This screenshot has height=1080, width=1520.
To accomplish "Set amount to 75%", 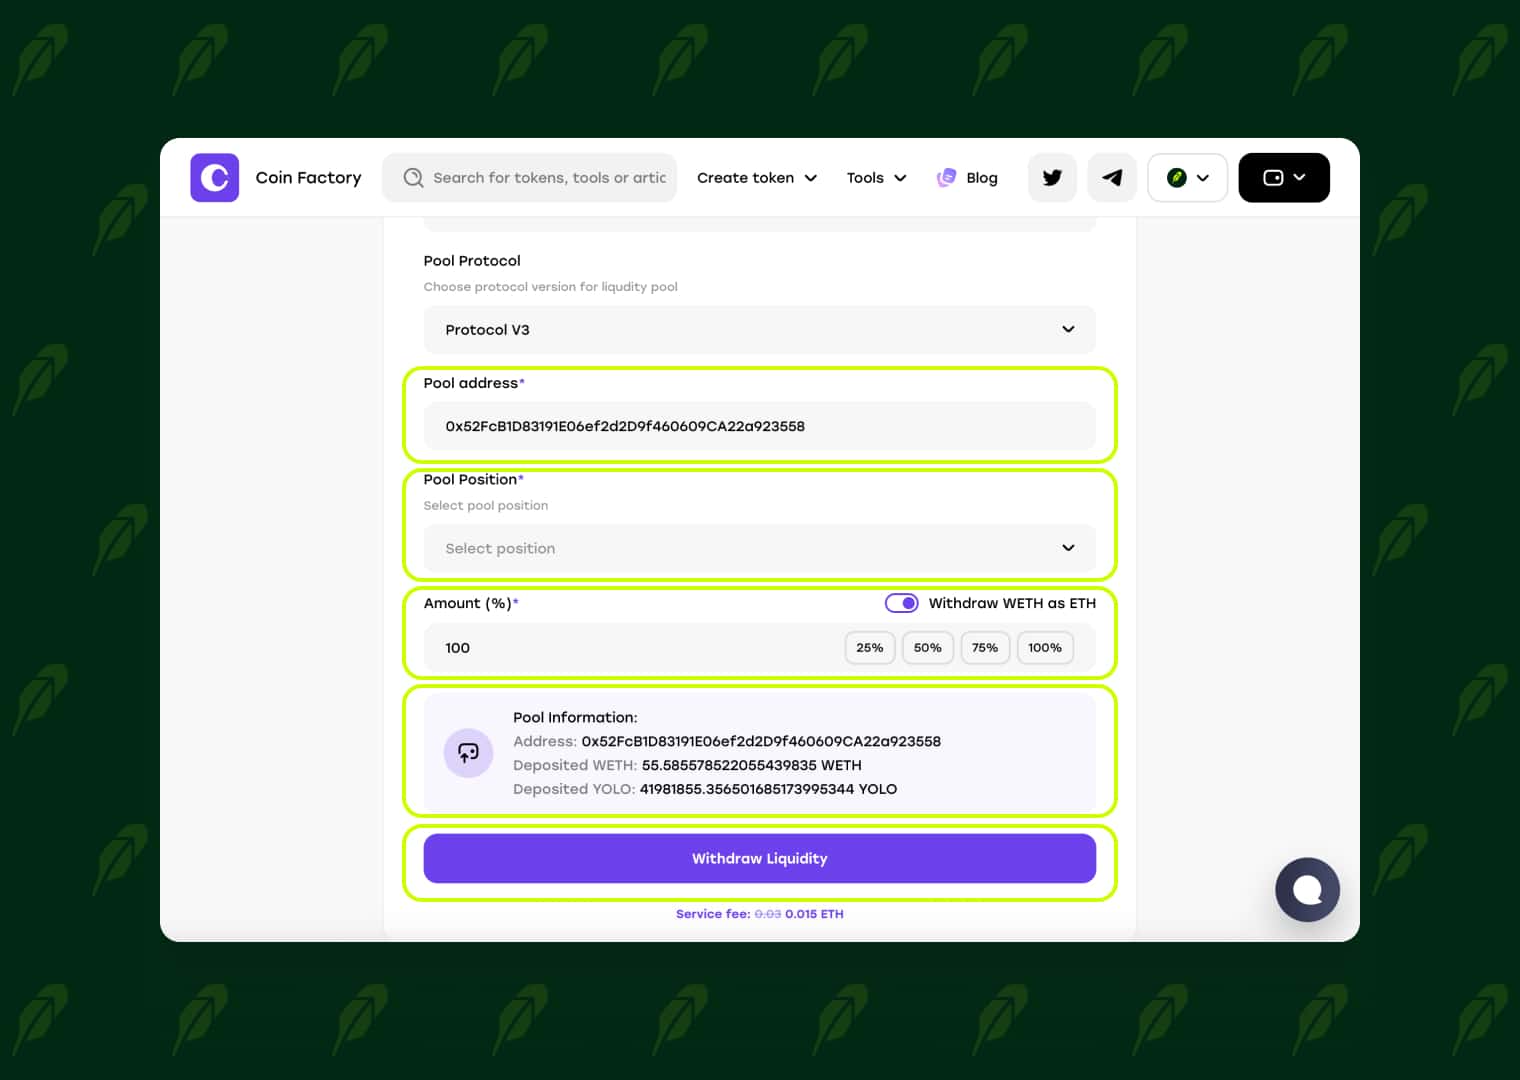I will (x=985, y=648).
